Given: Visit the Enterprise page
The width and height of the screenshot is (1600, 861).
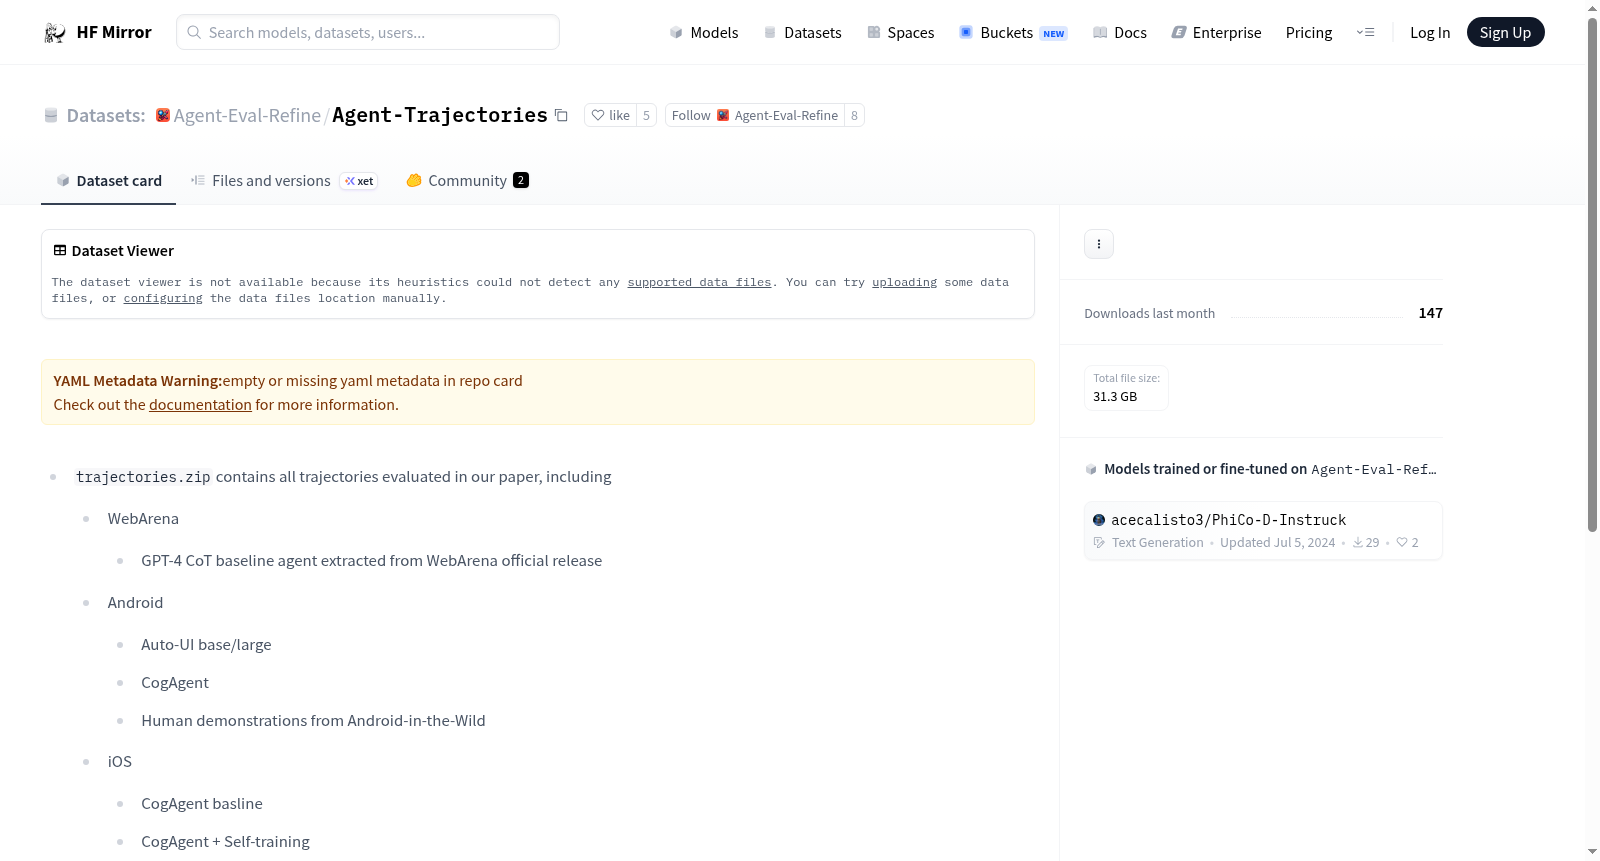Looking at the screenshot, I should coord(1217,33).
